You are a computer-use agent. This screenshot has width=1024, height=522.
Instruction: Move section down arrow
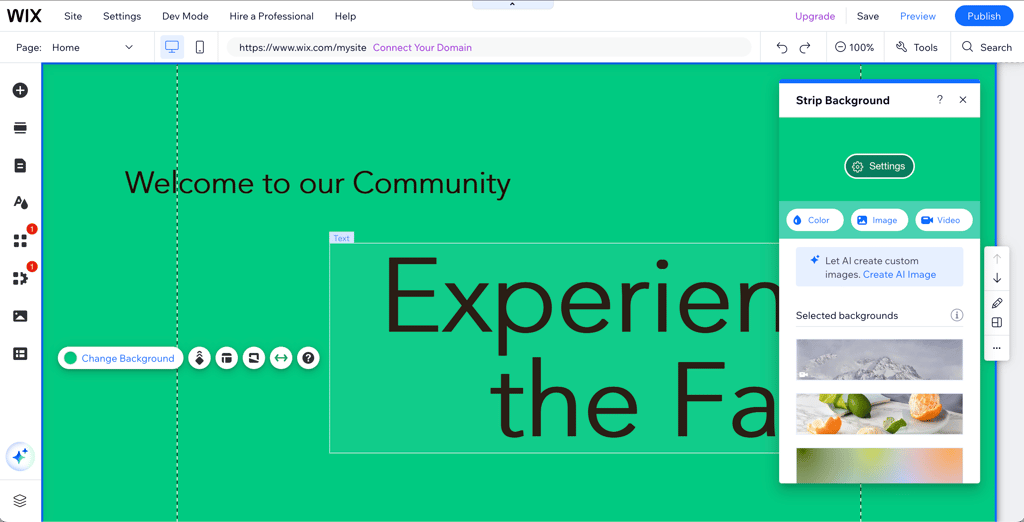[997, 278]
